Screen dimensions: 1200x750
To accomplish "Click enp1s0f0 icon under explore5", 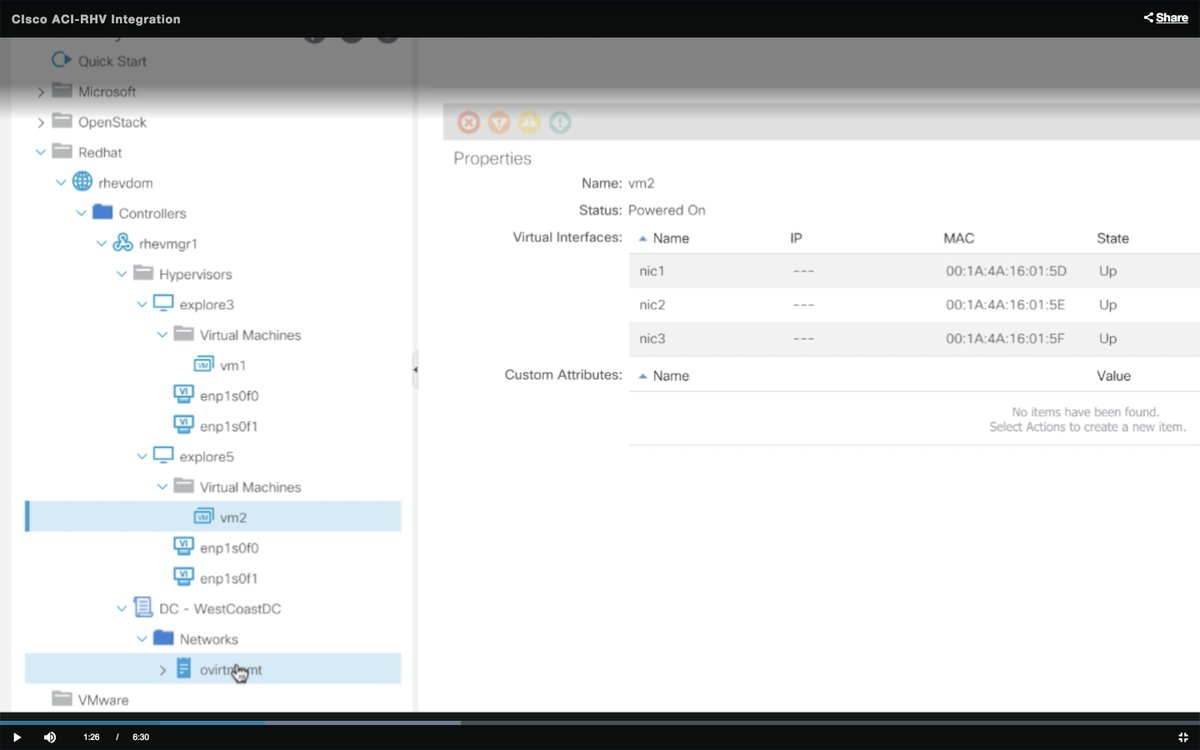I will 183,547.
